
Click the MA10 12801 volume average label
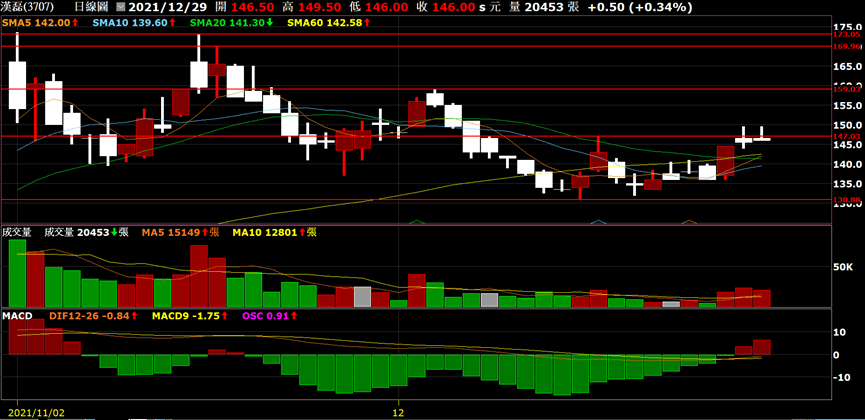tap(275, 232)
